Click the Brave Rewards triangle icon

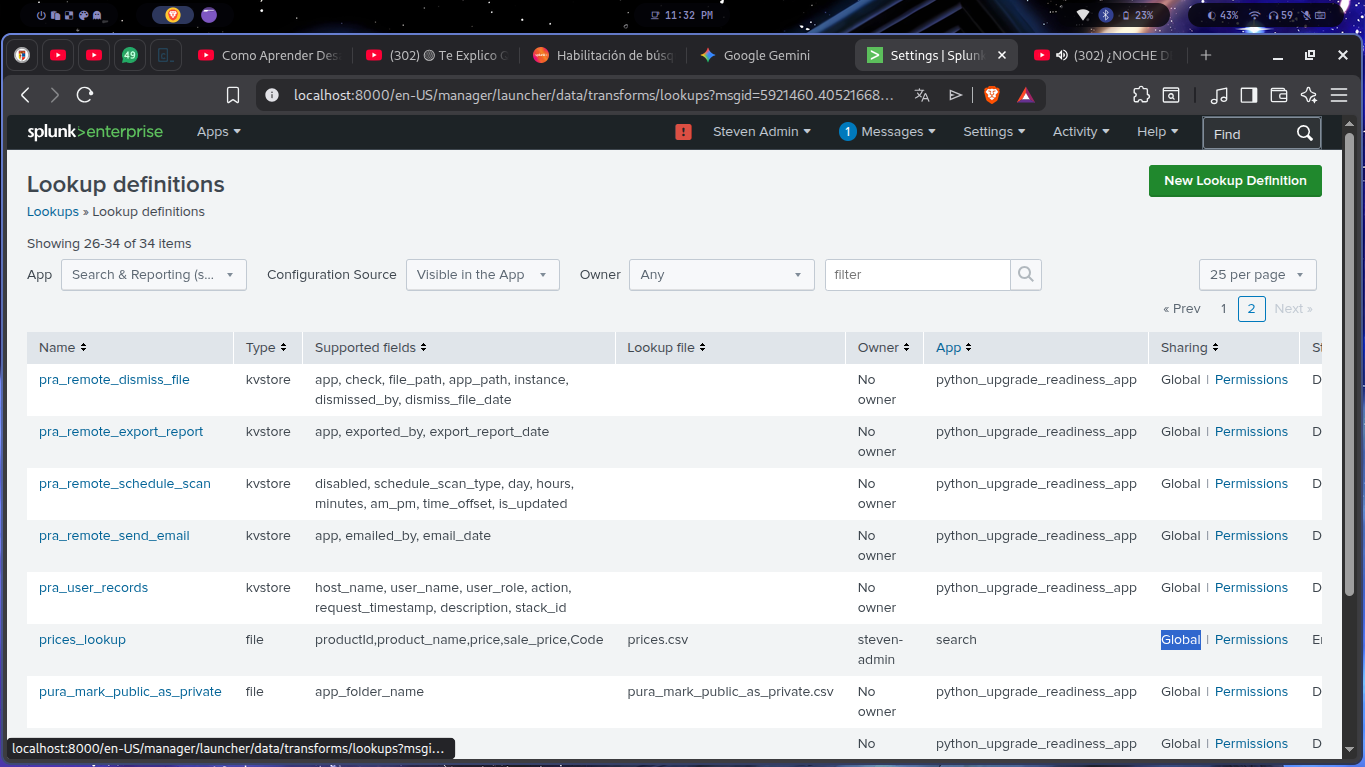click(1025, 95)
